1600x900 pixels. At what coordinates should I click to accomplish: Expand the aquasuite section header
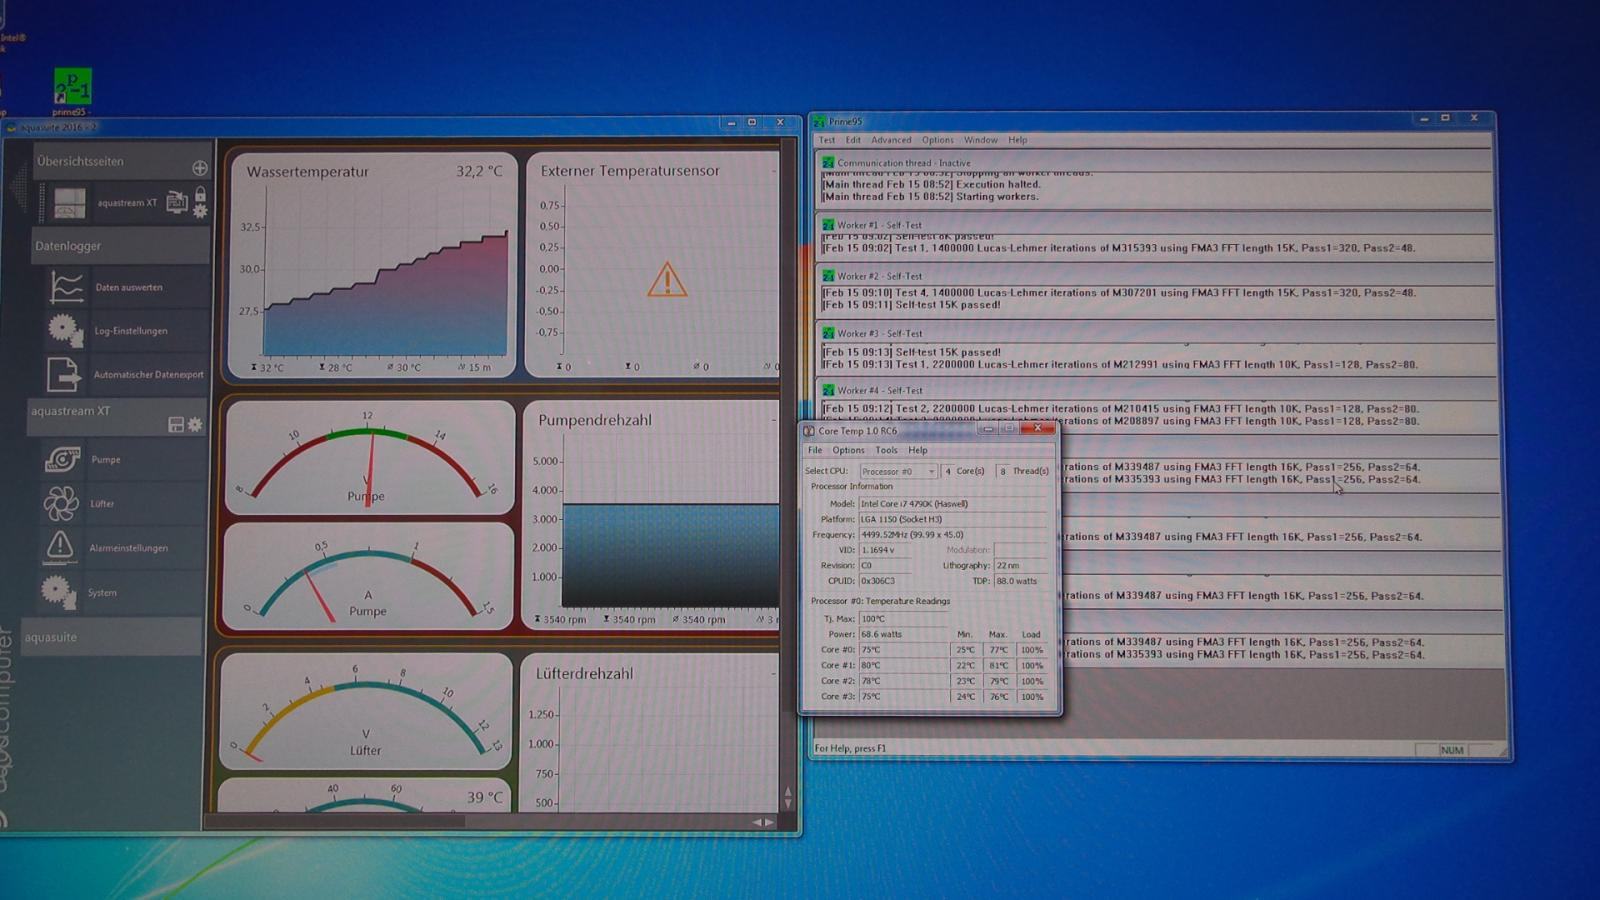coord(111,637)
